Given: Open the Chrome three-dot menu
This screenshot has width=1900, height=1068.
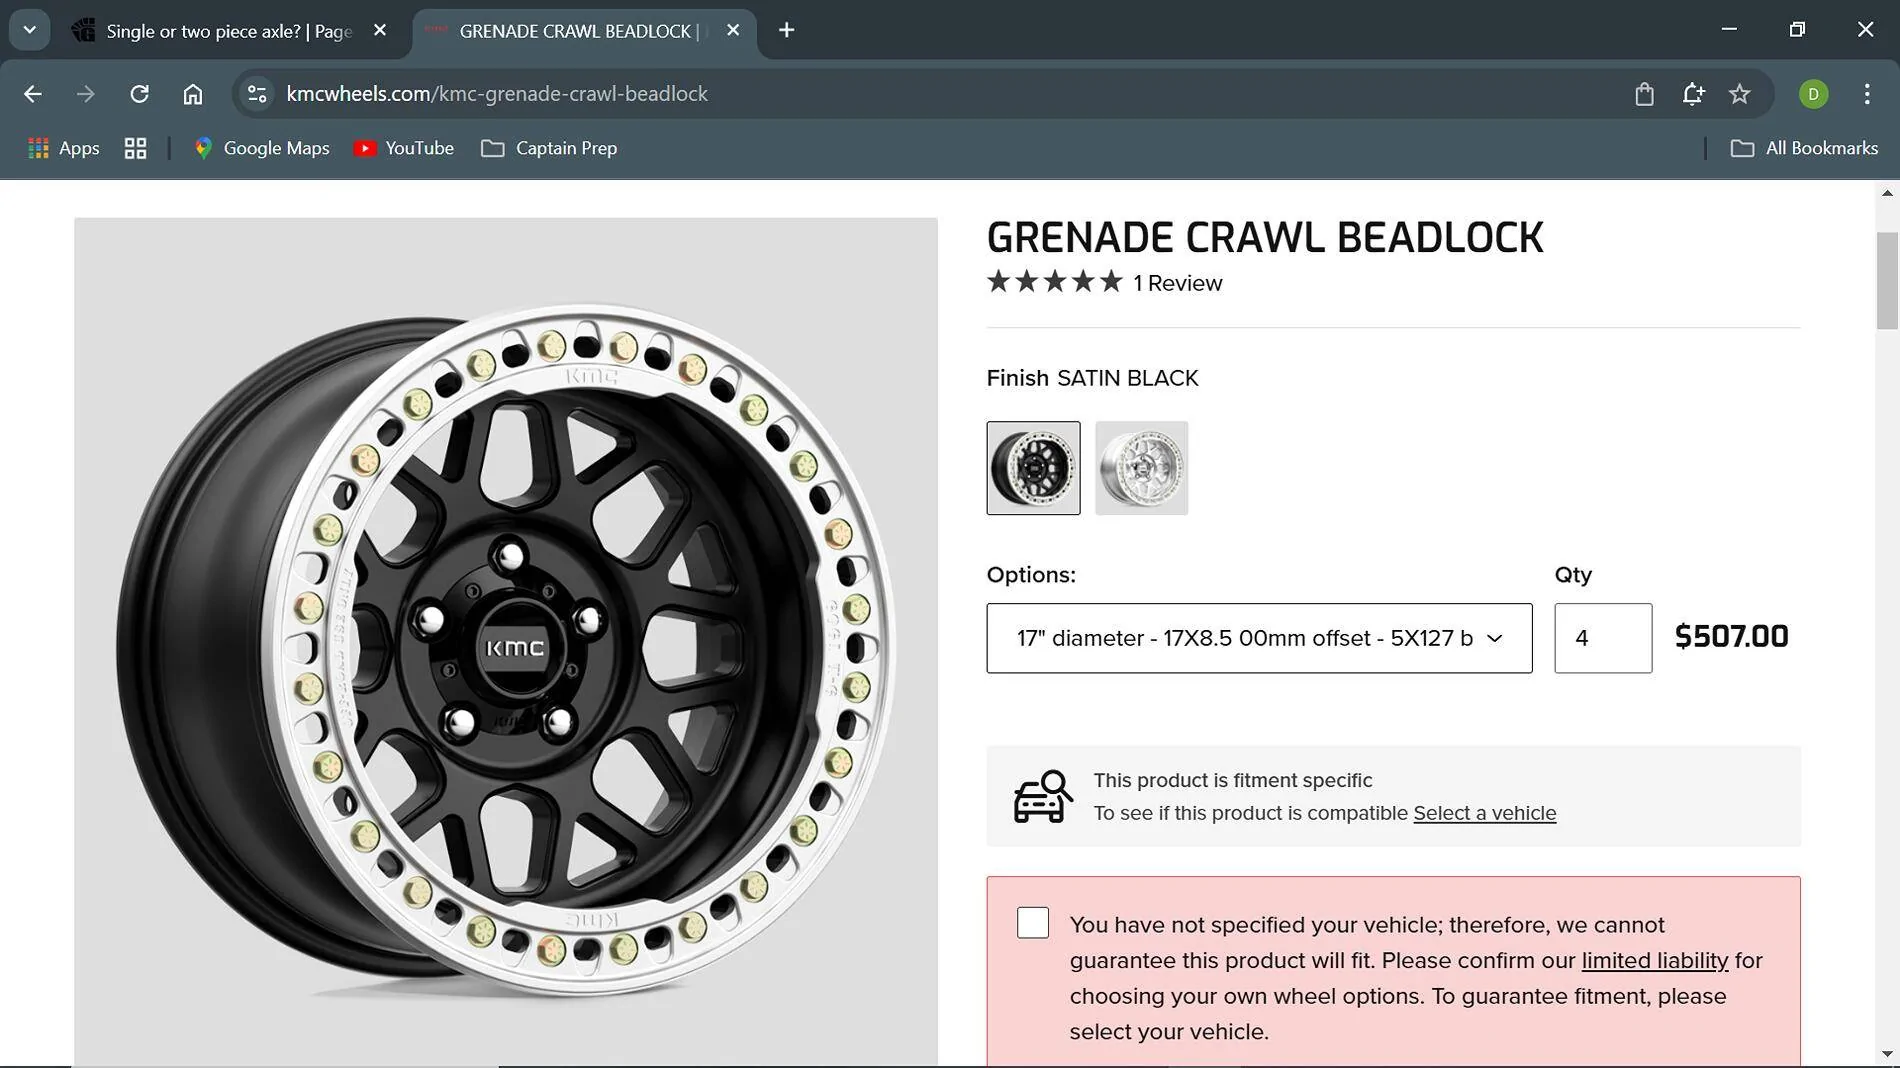Looking at the screenshot, I should 1867,94.
